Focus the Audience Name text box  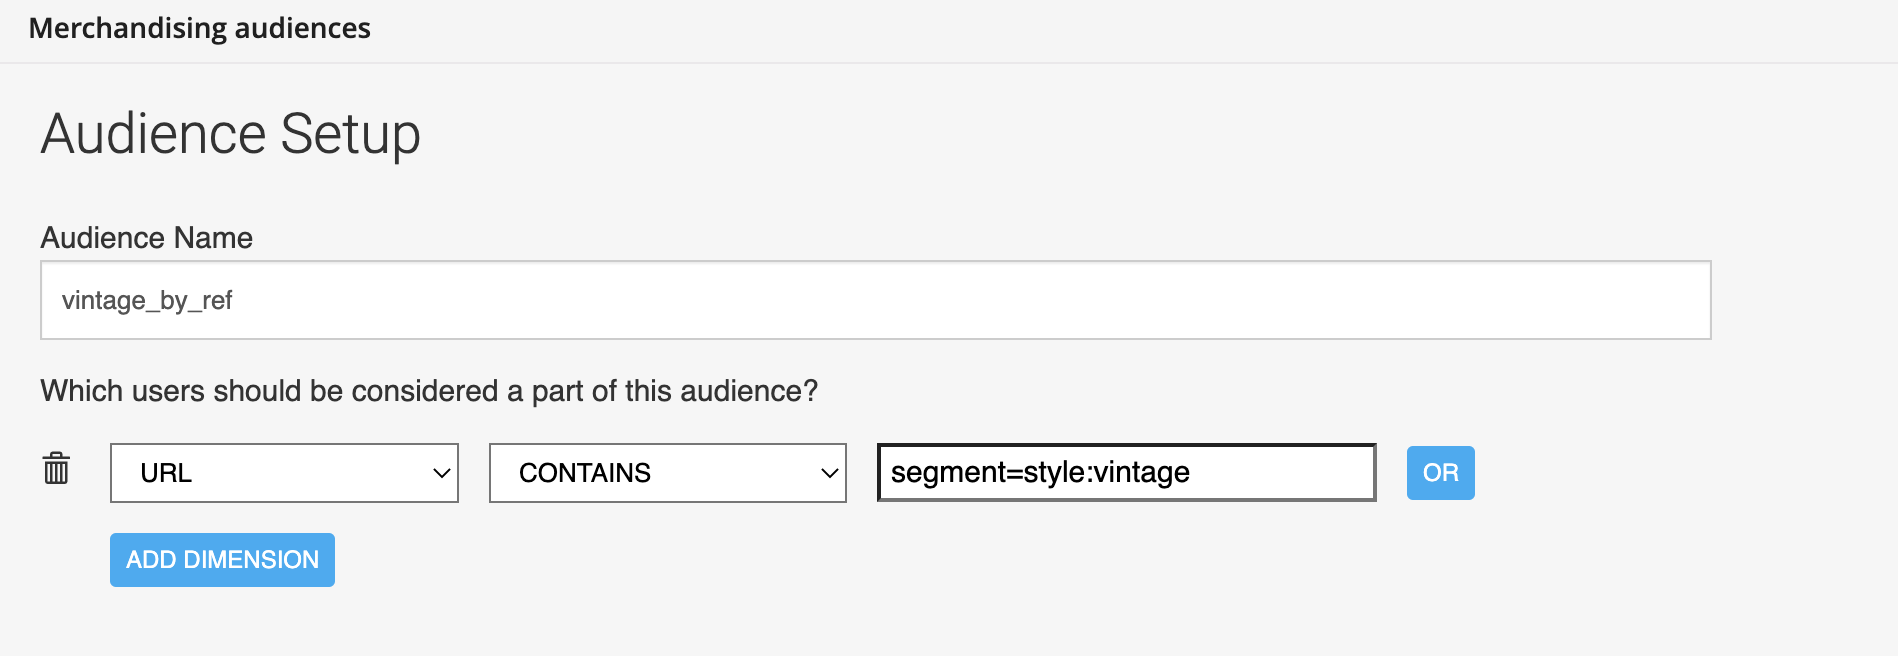tap(875, 300)
